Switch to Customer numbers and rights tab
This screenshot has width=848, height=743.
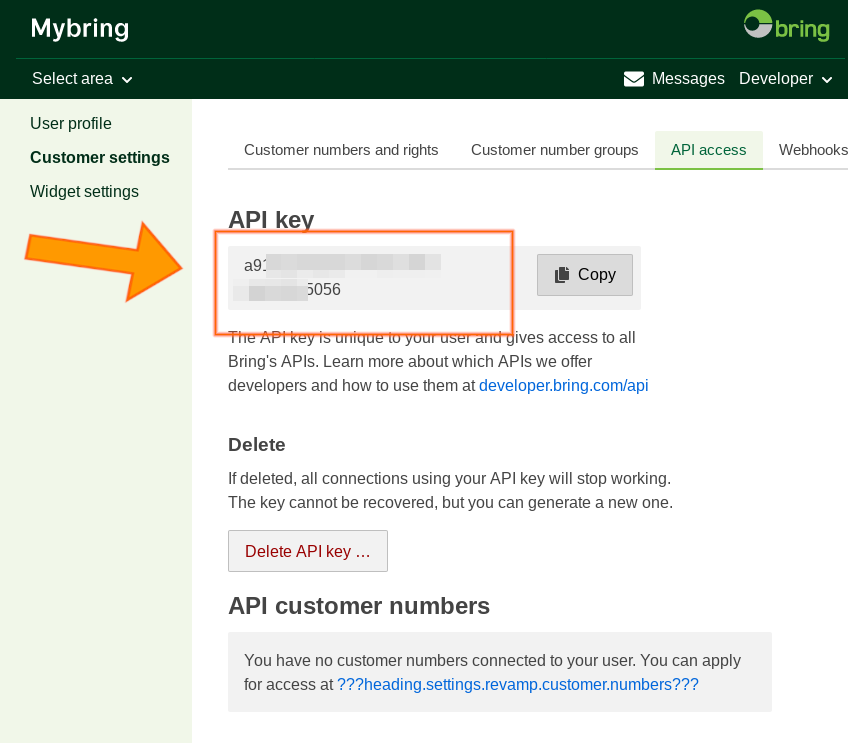pyautogui.click(x=341, y=150)
